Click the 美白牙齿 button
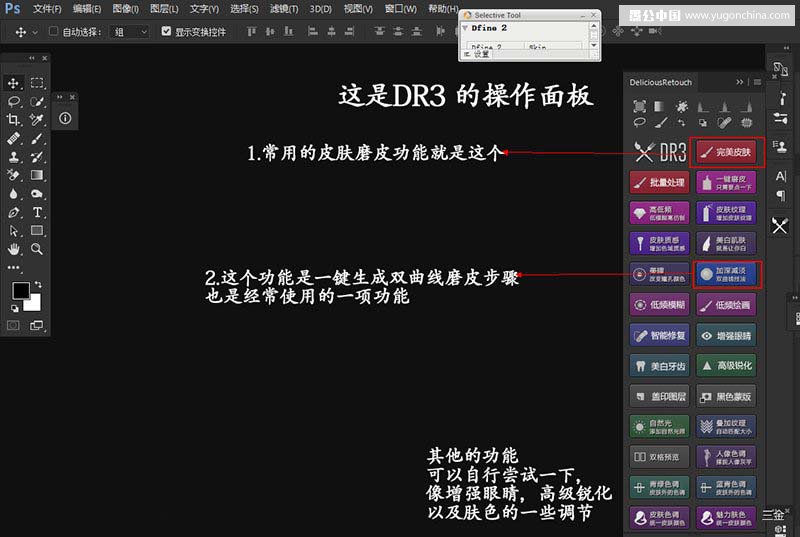 pos(660,366)
